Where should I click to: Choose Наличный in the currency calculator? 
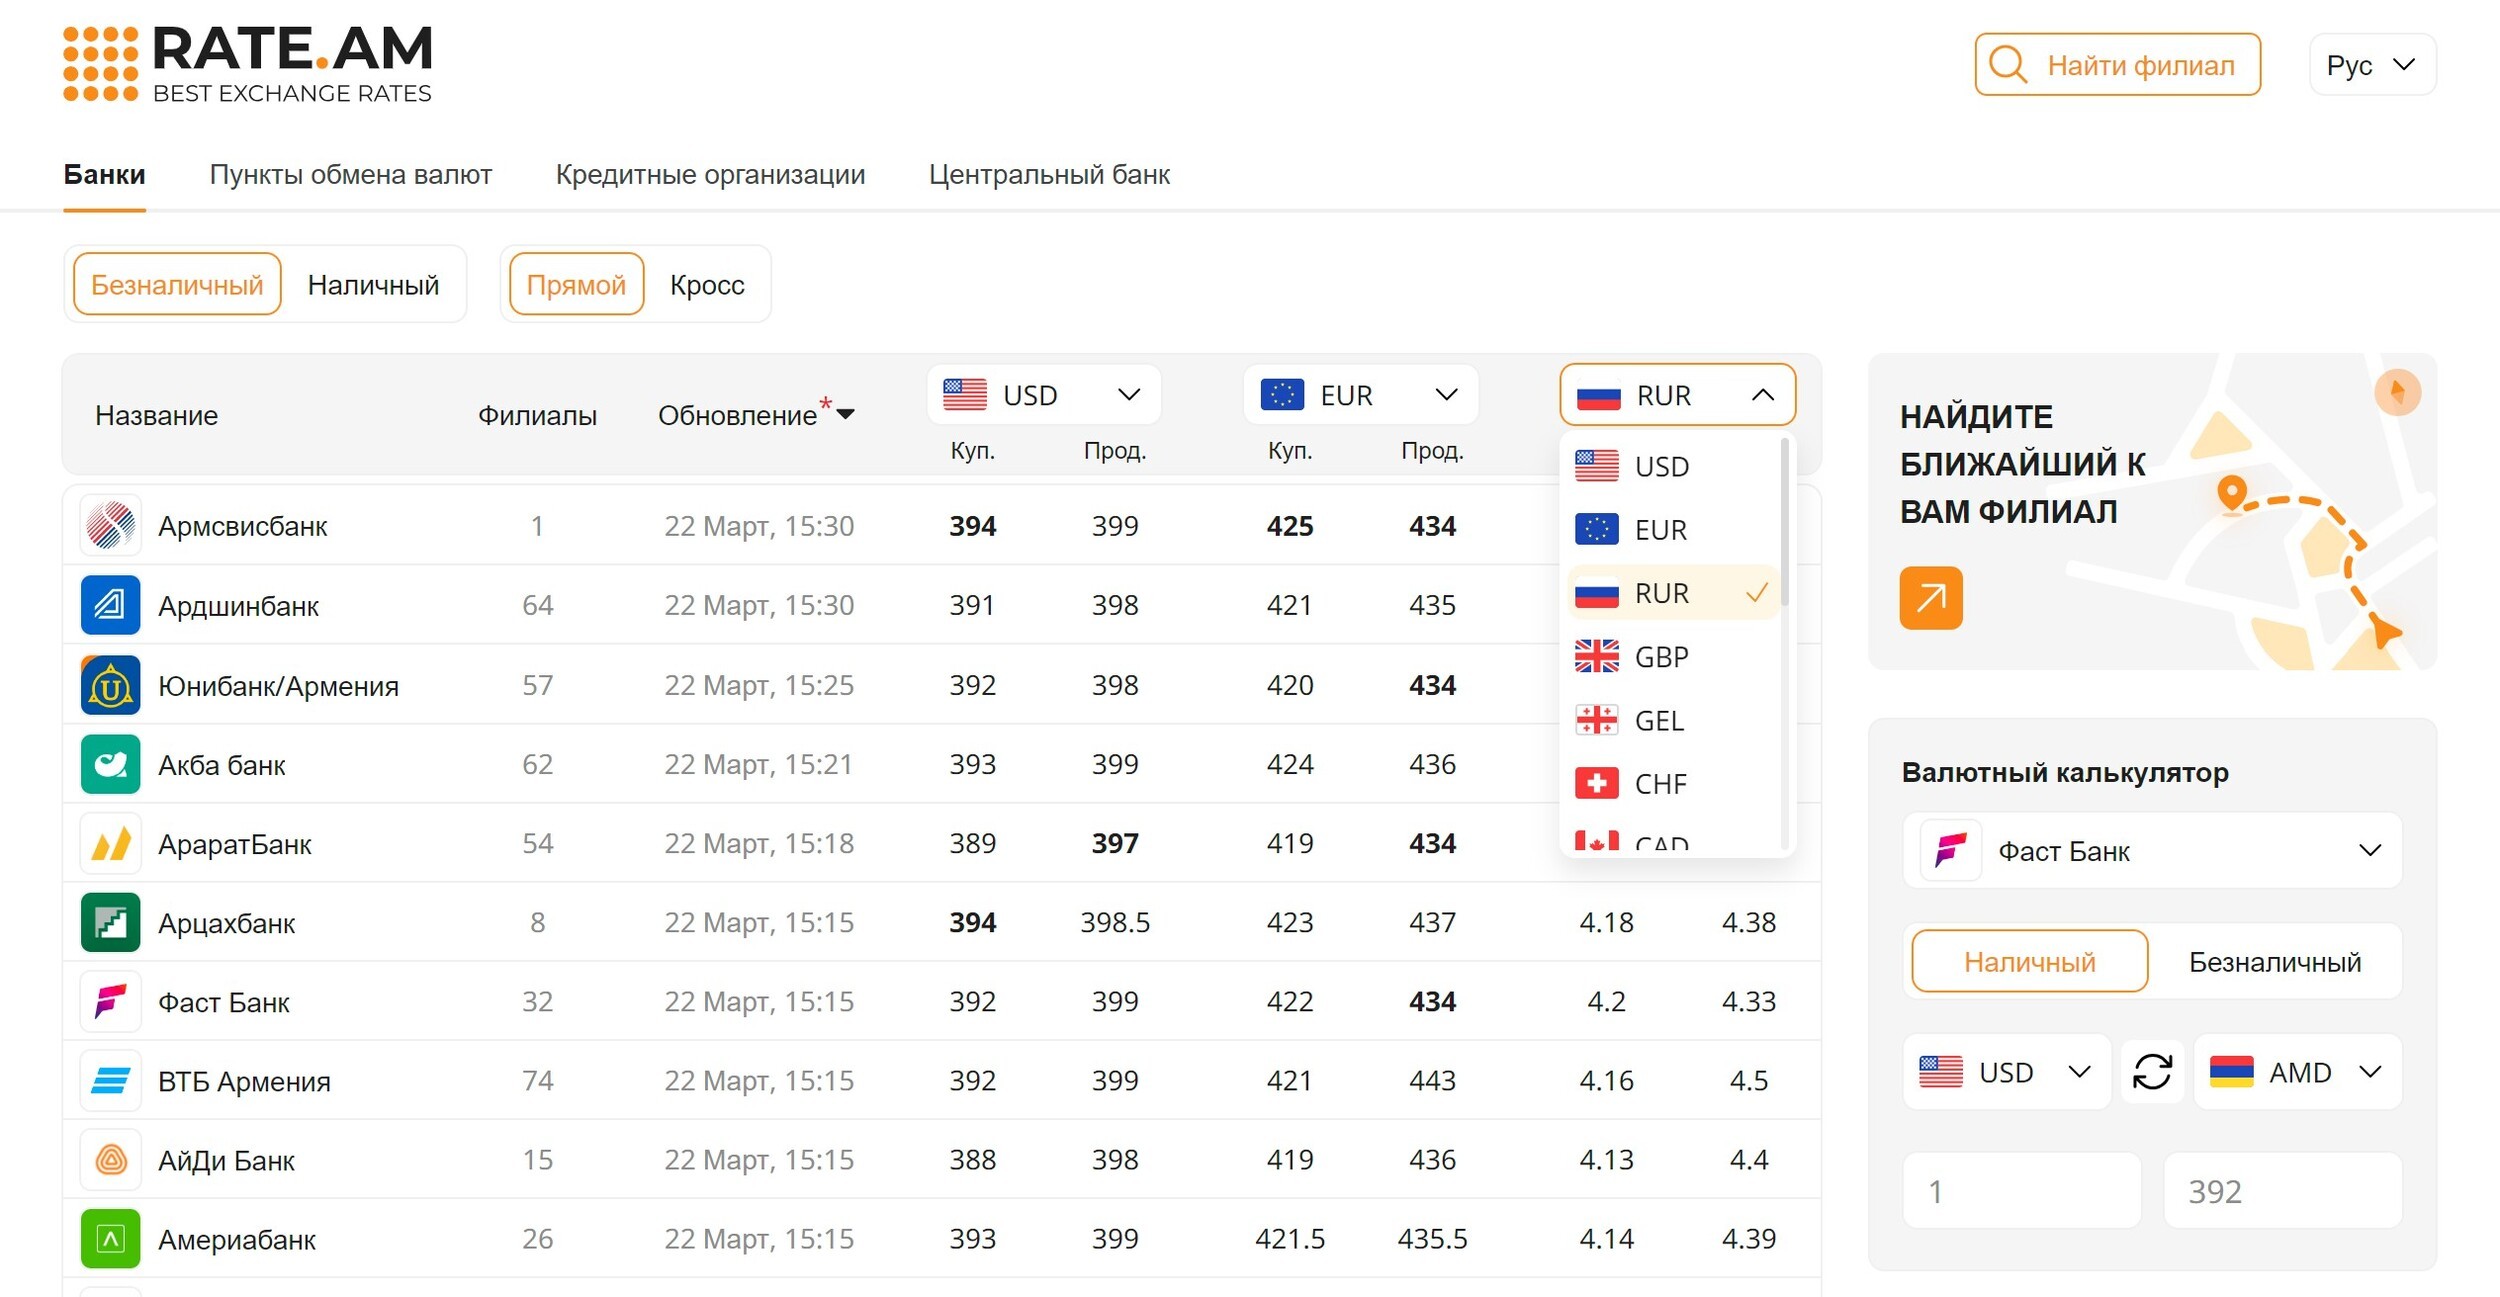(2029, 961)
